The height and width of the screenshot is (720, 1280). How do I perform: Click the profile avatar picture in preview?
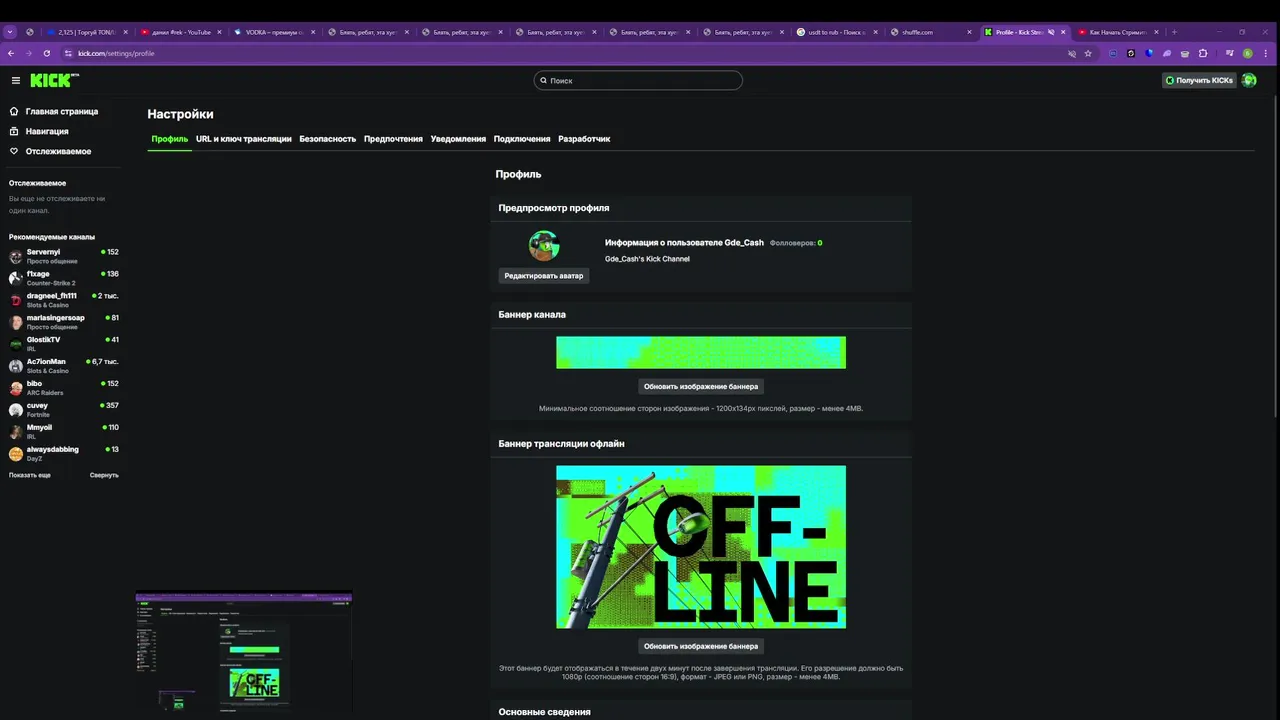click(x=544, y=245)
